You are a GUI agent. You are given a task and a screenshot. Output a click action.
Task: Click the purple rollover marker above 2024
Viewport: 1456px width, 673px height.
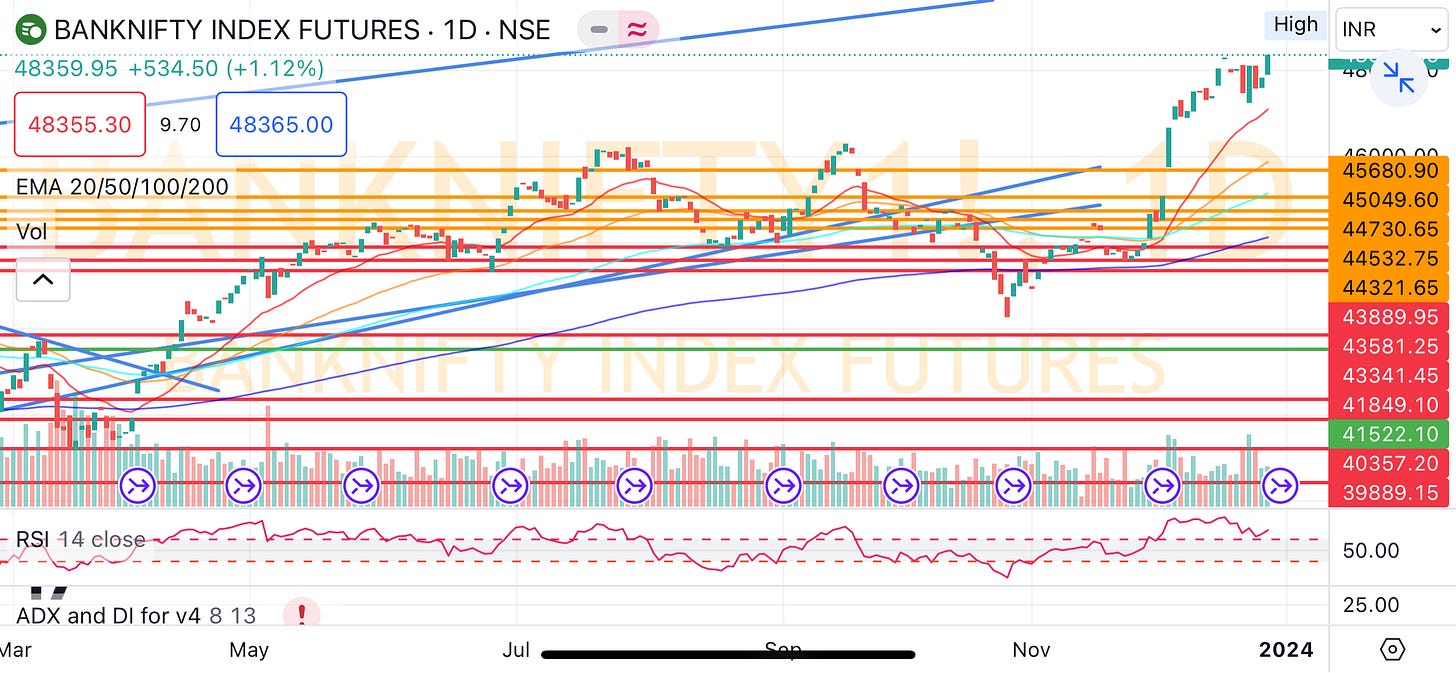click(x=1279, y=487)
